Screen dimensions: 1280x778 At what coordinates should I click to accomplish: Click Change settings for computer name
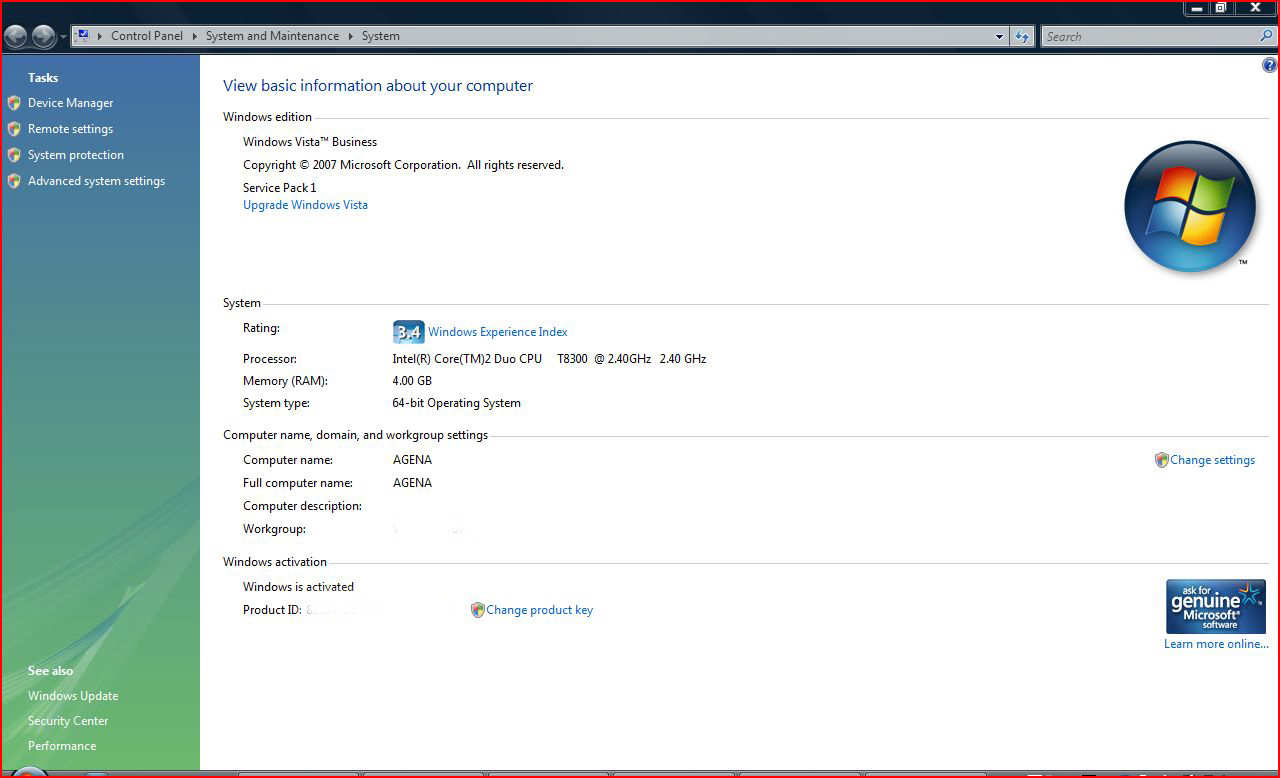[1212, 460]
